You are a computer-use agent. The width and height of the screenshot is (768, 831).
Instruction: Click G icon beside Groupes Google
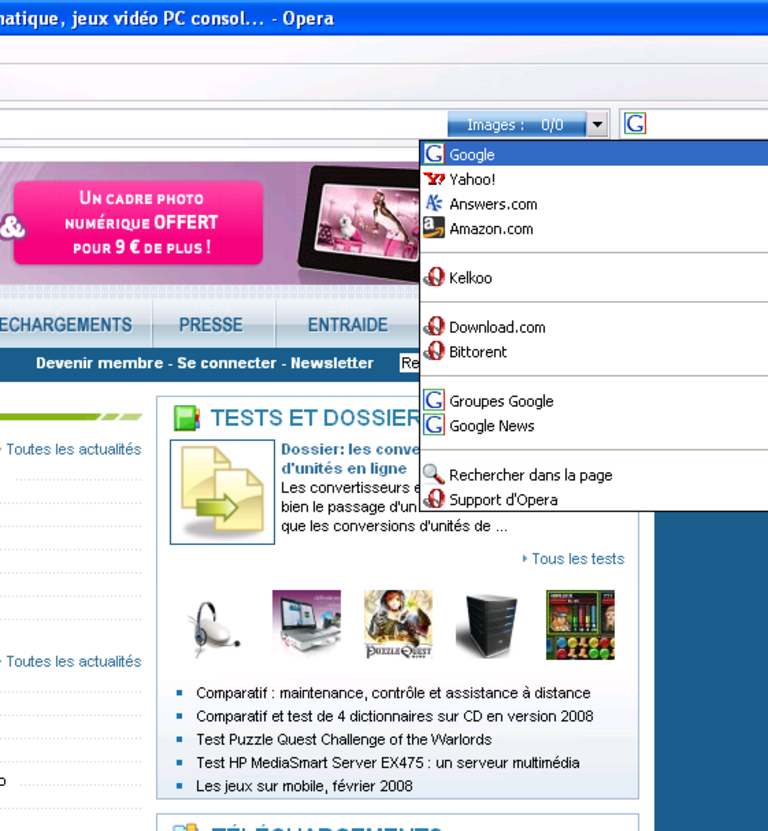(434, 400)
